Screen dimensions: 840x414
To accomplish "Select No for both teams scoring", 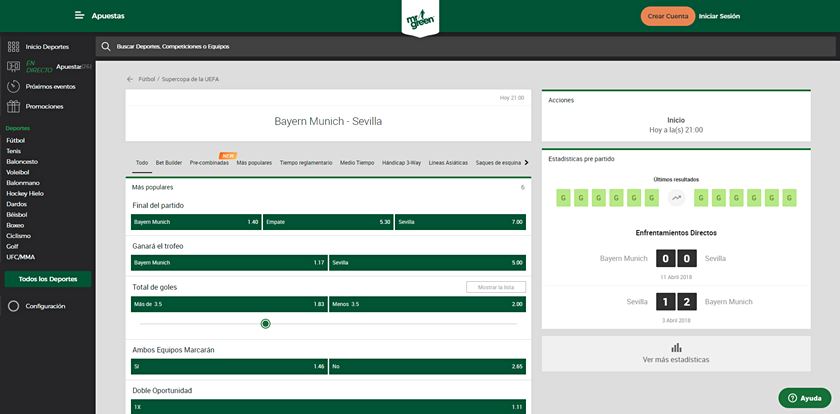I will click(428, 366).
